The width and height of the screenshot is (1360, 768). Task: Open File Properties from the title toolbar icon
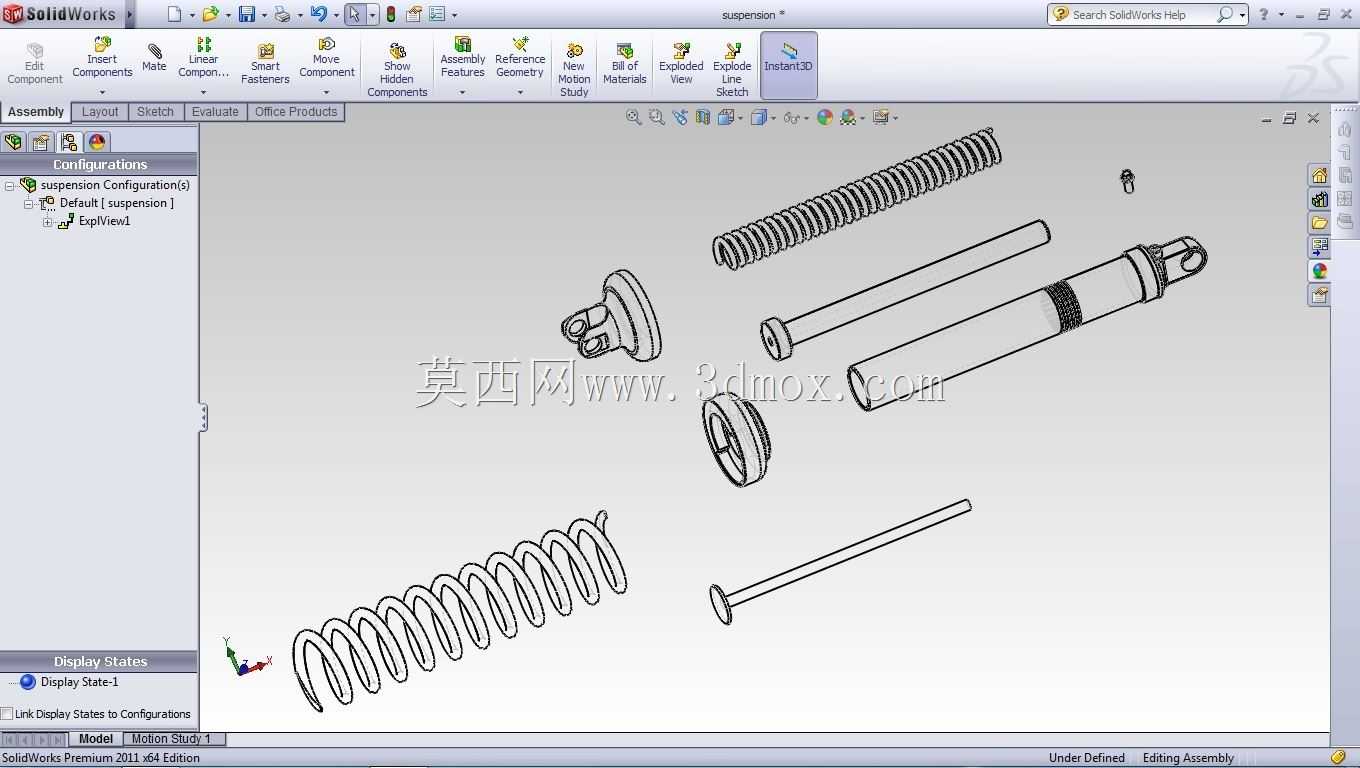click(x=413, y=14)
